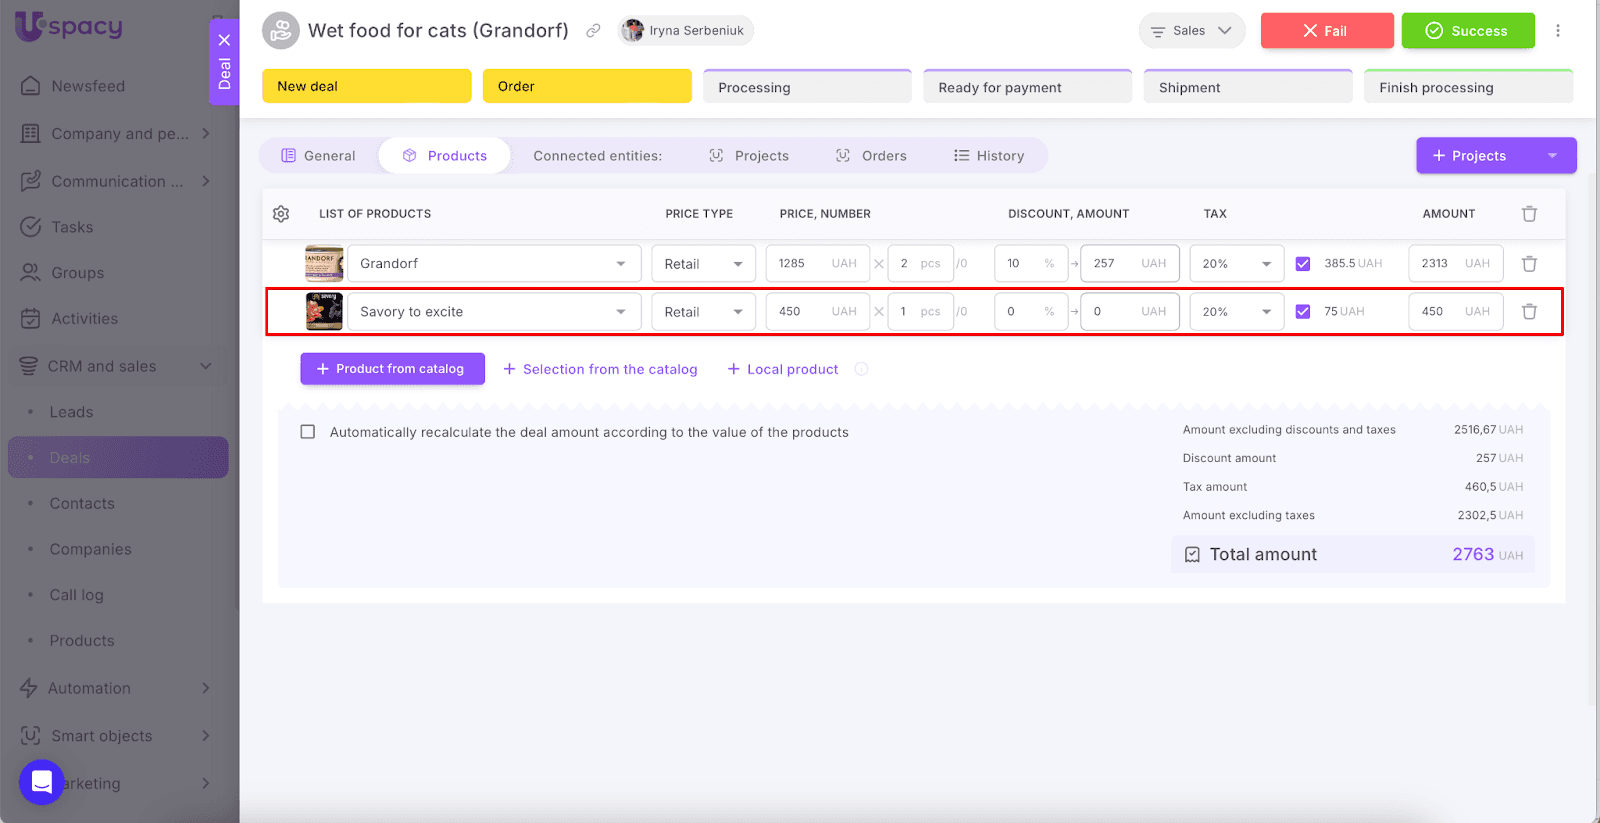Open the 20% tax dropdown for Savory row
This screenshot has height=823, width=1600.
pos(1236,312)
